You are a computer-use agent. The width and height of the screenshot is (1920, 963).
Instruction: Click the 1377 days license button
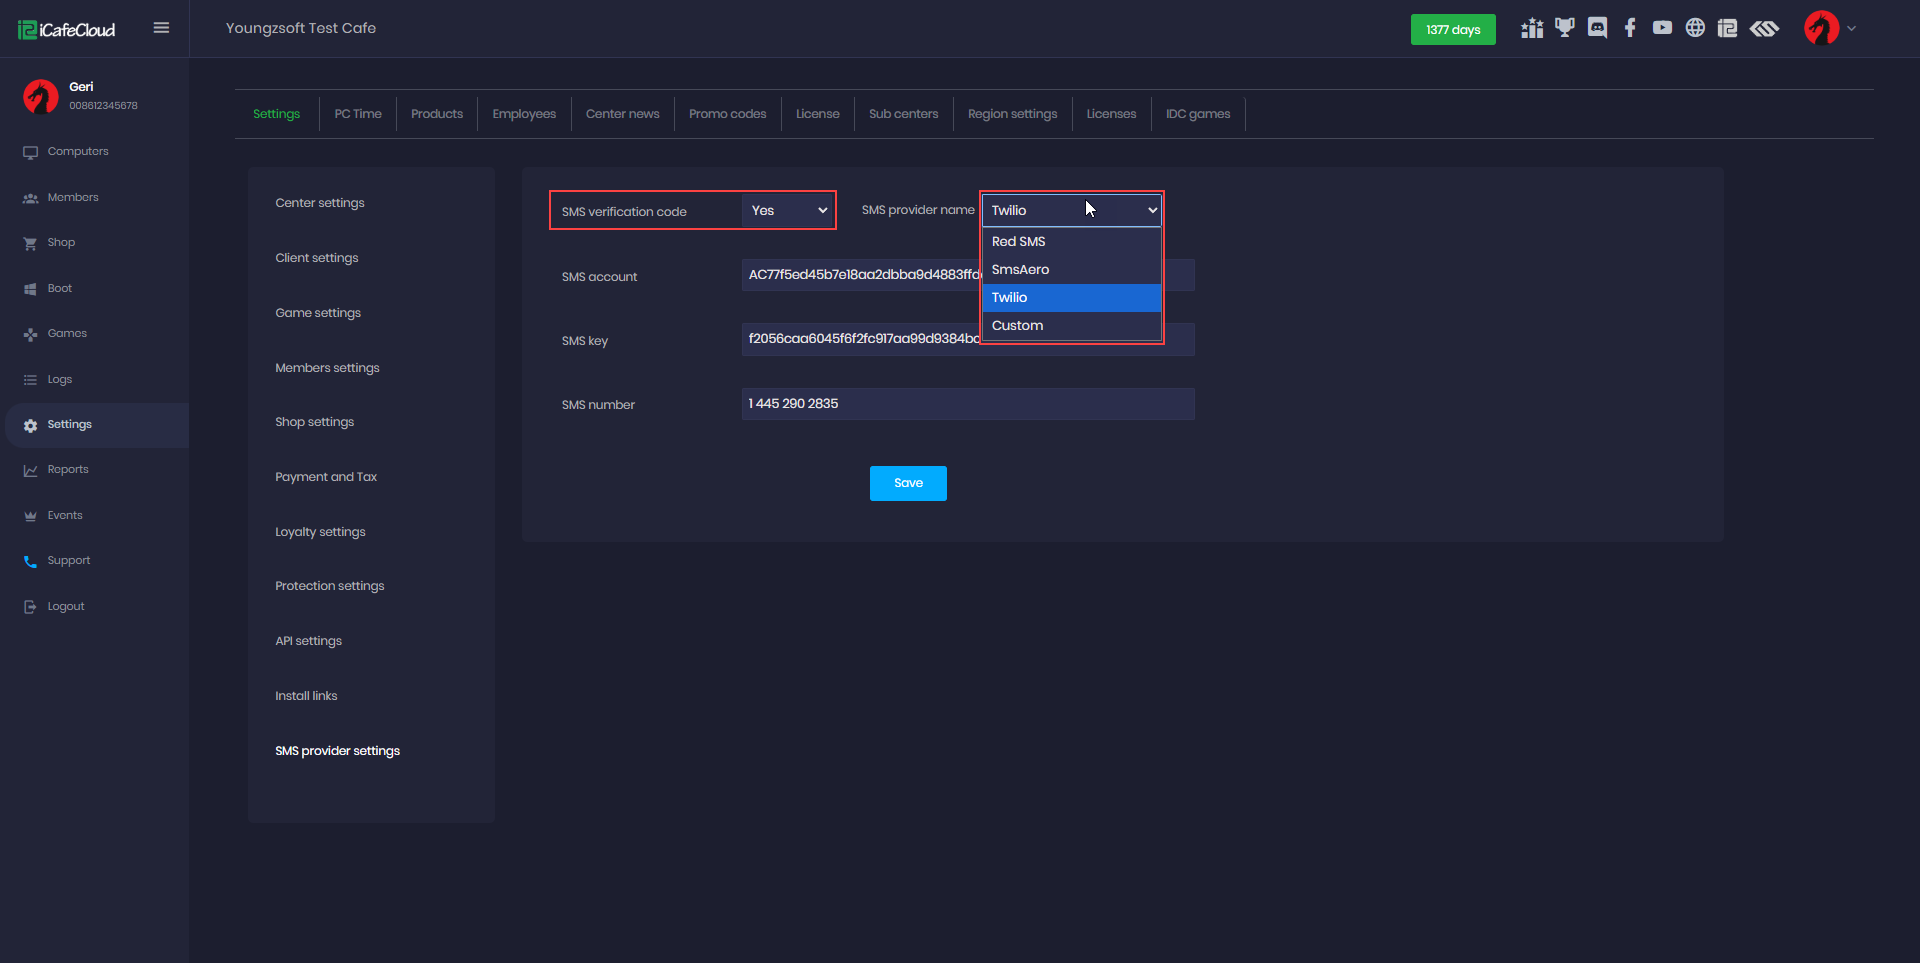pyautogui.click(x=1453, y=29)
